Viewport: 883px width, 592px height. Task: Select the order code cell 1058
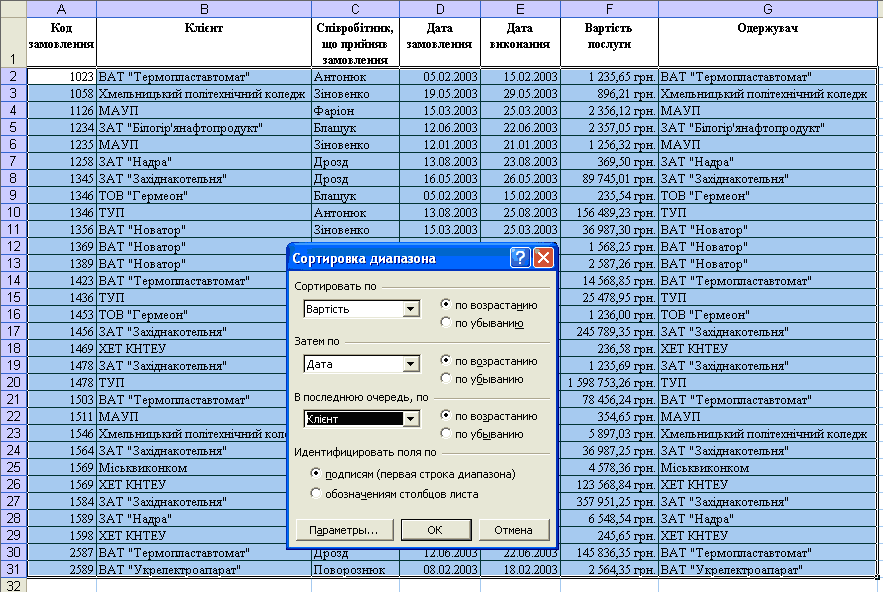coord(61,94)
